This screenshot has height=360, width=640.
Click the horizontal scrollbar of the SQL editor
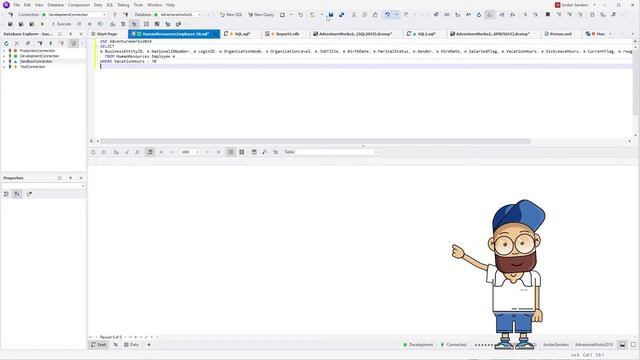pyautogui.click(x=316, y=141)
